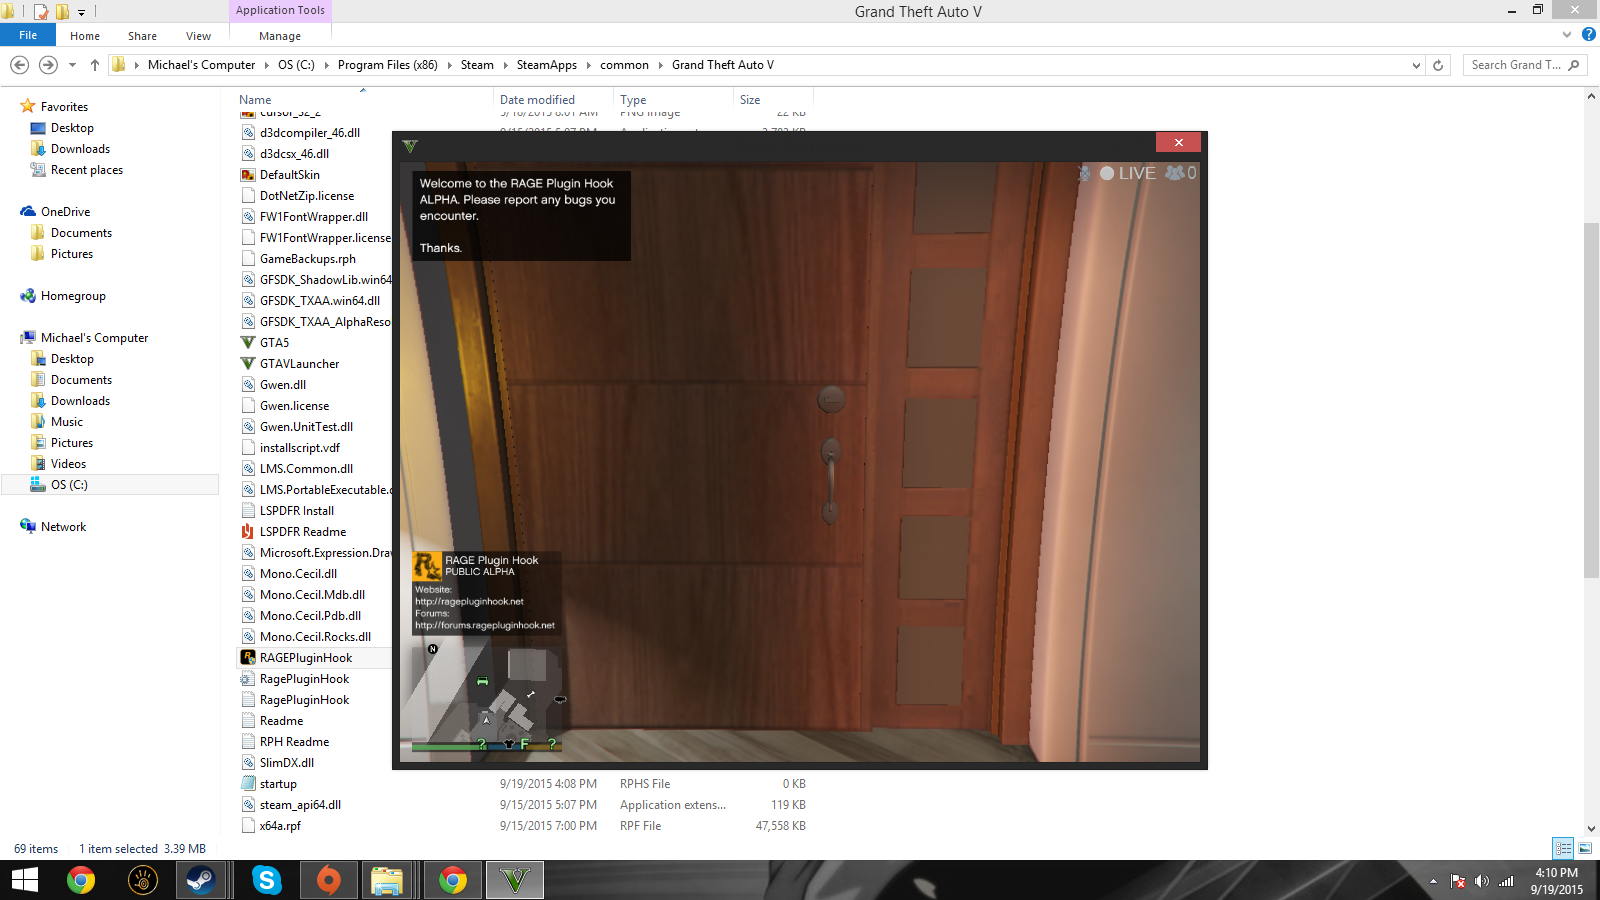Open Explorer Help with the question mark icon
The width and height of the screenshot is (1600, 900).
click(1588, 35)
